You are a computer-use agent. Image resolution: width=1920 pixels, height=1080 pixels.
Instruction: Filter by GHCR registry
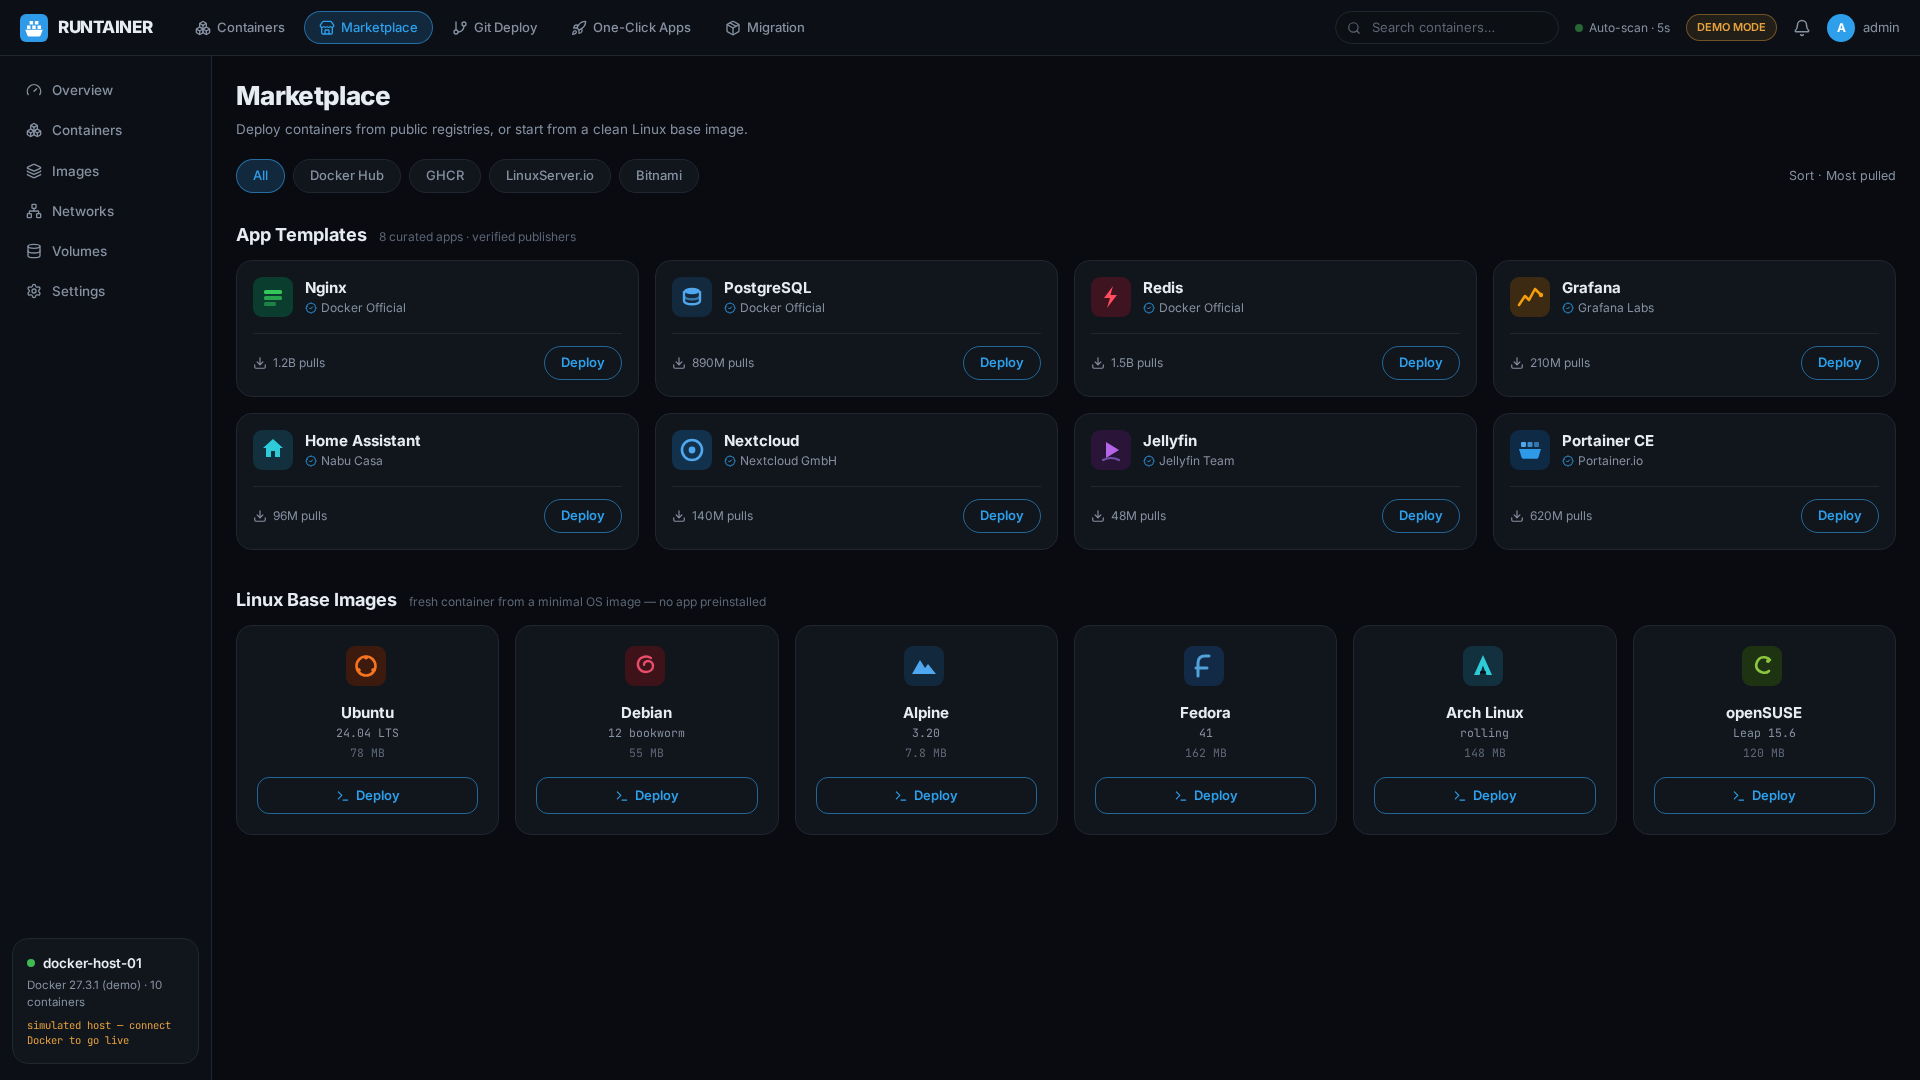coord(445,176)
